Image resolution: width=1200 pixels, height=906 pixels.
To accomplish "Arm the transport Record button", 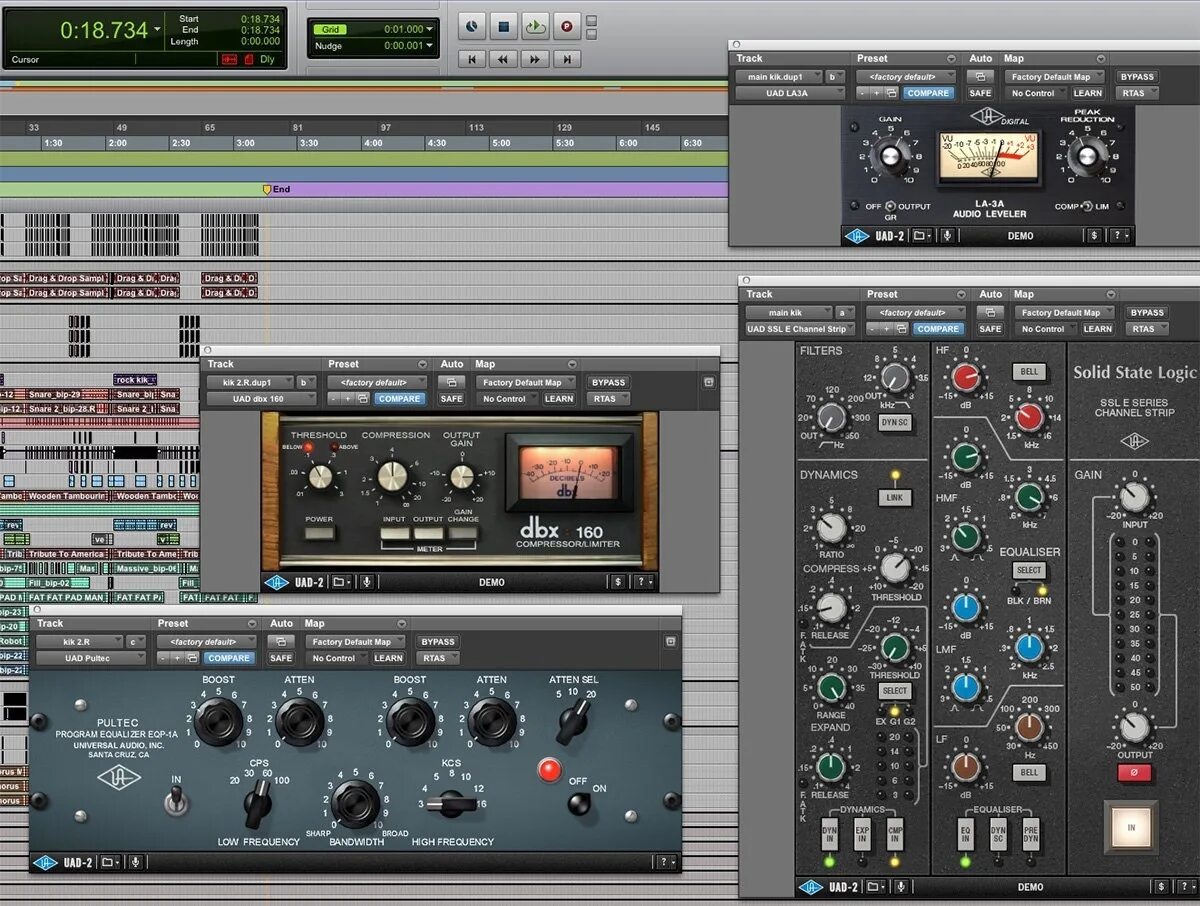I will [567, 26].
